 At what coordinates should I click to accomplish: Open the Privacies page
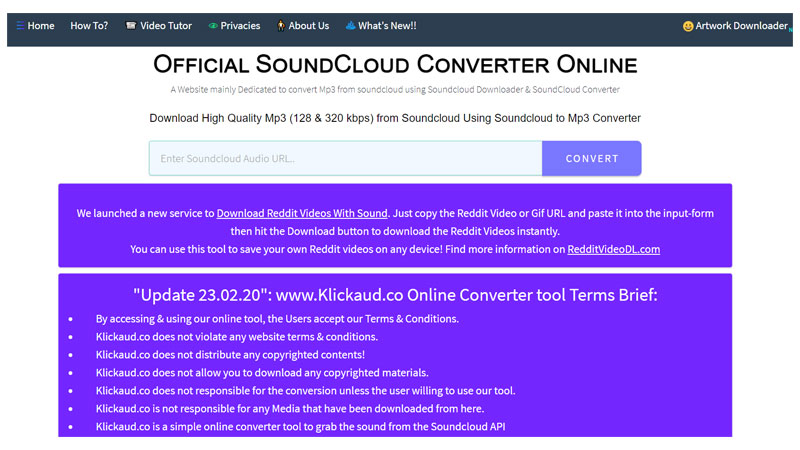coord(240,26)
